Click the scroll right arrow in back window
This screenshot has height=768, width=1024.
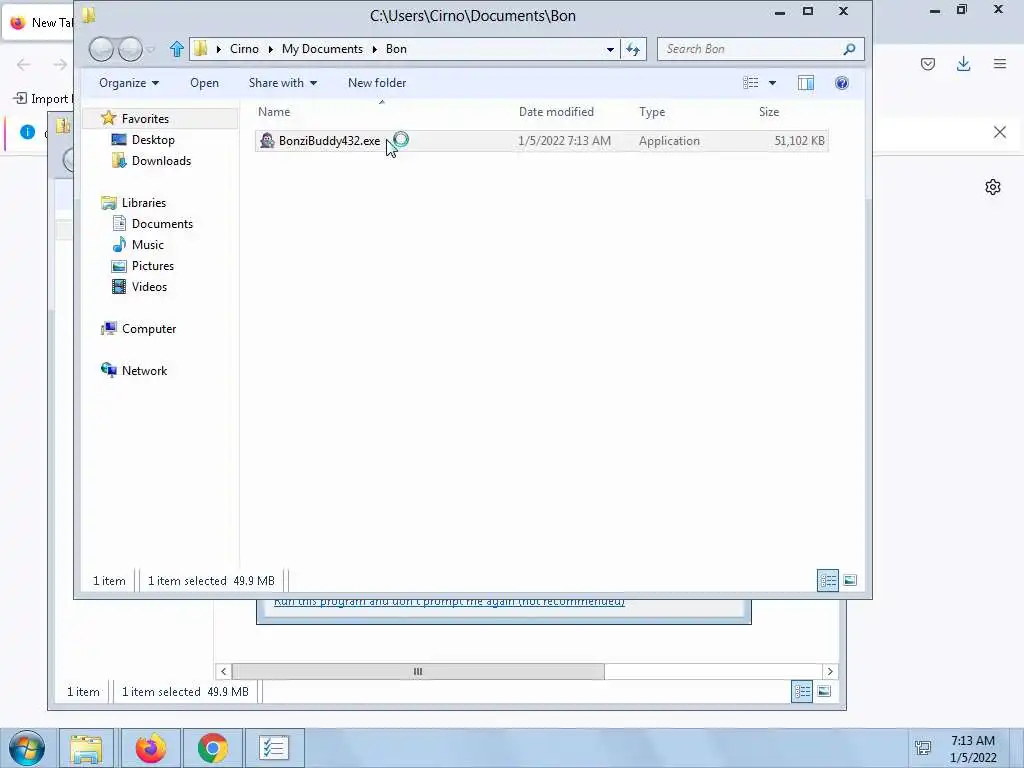click(x=830, y=671)
